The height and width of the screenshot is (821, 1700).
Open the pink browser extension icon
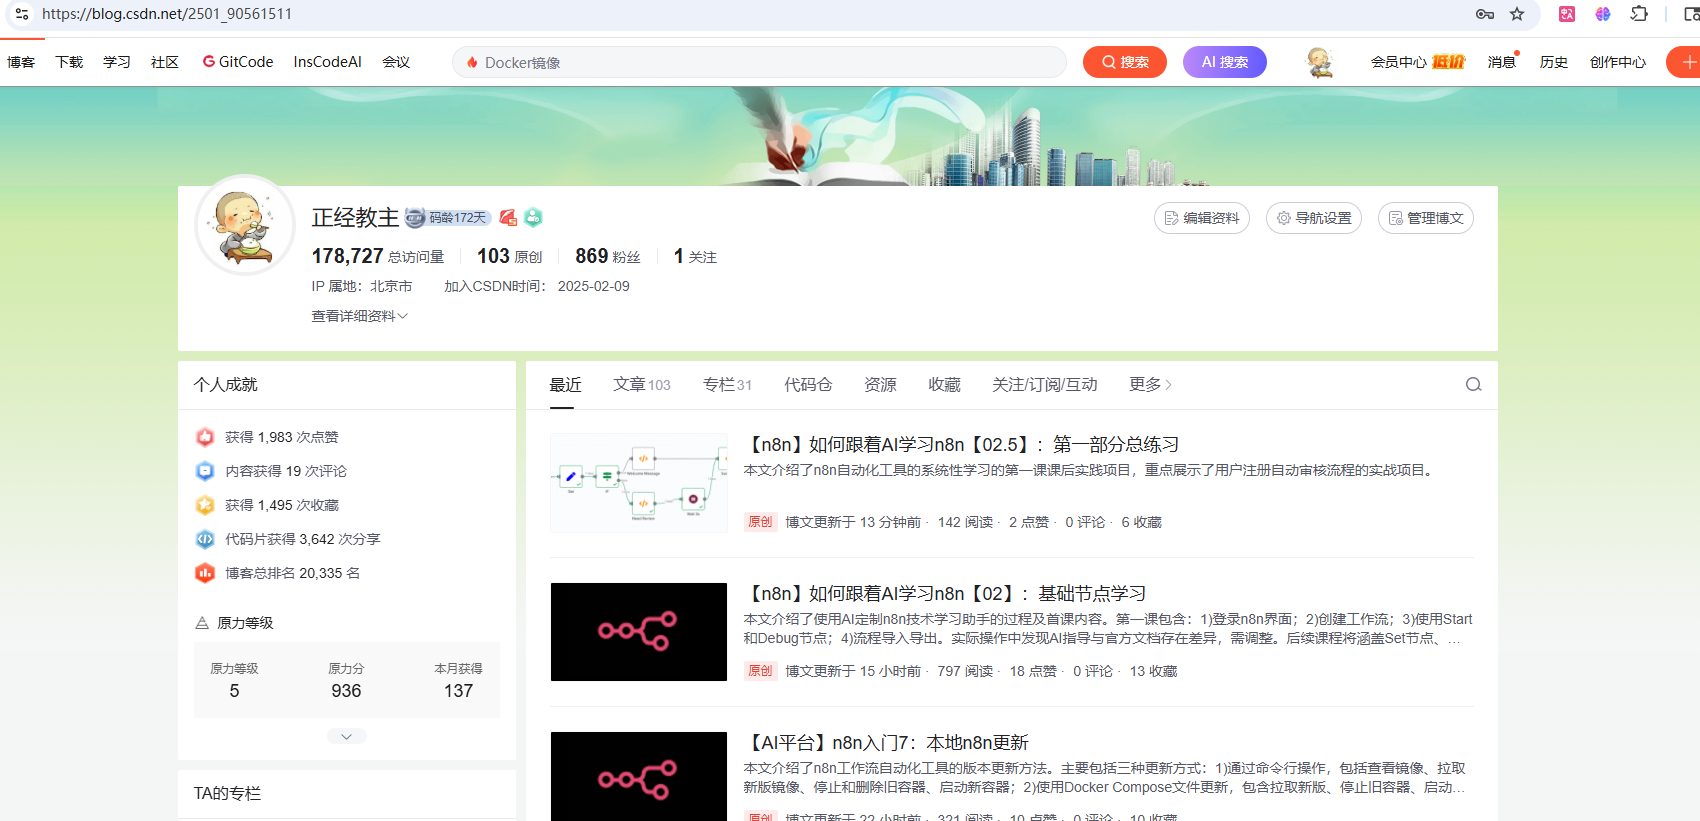[x=1567, y=14]
